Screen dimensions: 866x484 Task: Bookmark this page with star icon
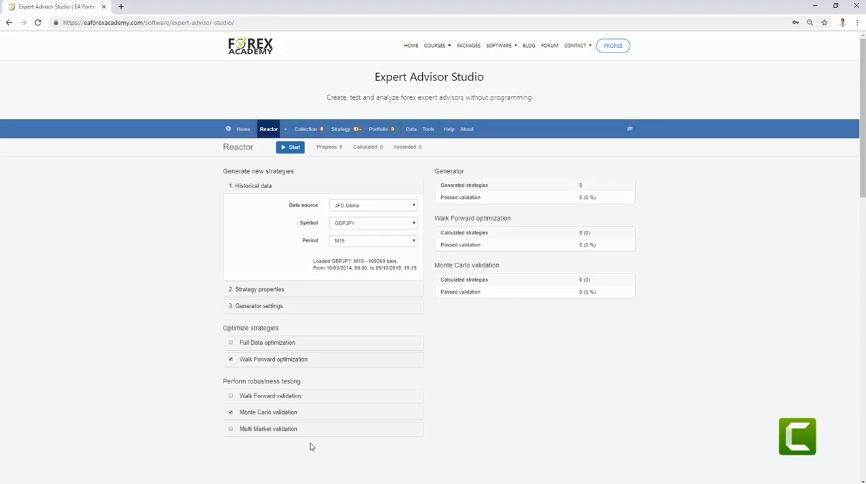point(825,23)
